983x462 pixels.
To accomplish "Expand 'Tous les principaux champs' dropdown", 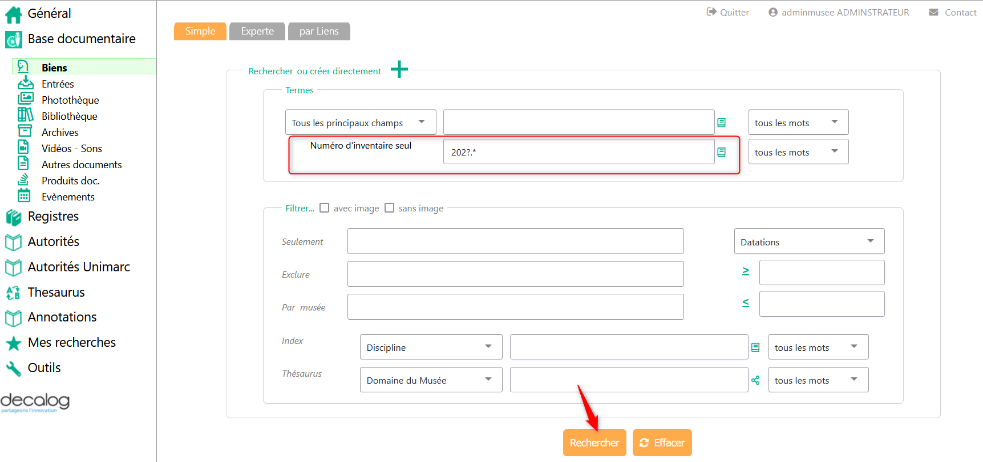I will (360, 123).
